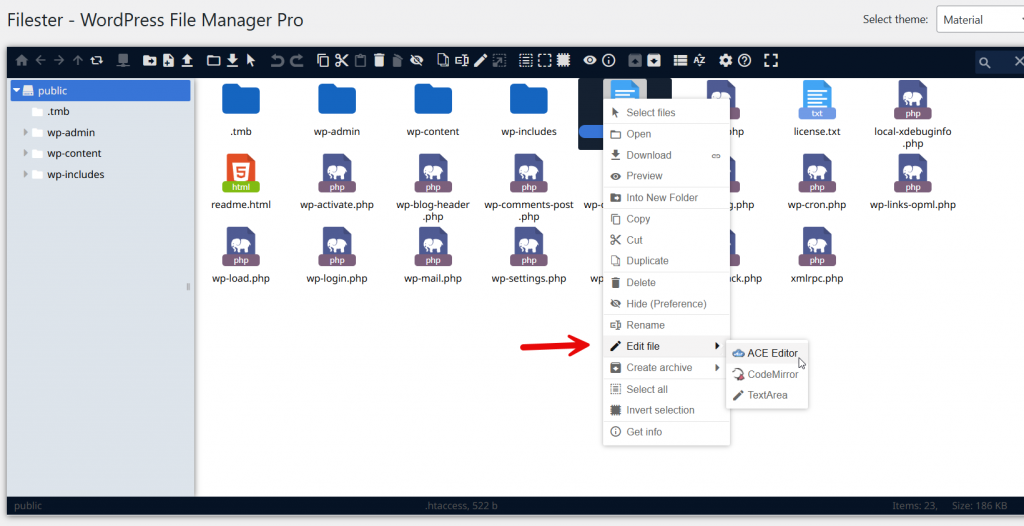Toggle hidden items with crossed-eye toolbar icon
1024x526 pixels.
[416, 61]
